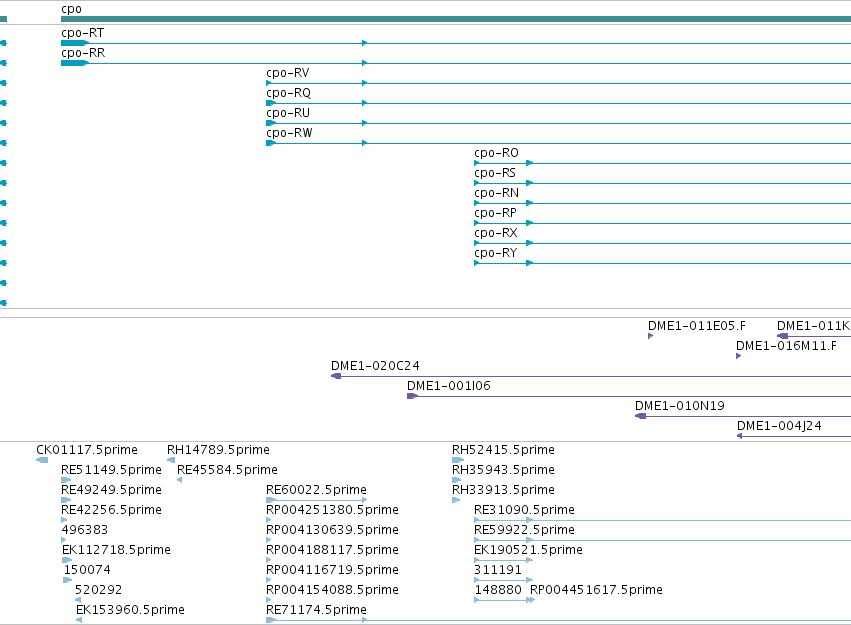Select the EK153960.5prime EST label
This screenshot has width=851, height=625.
pos(130,610)
